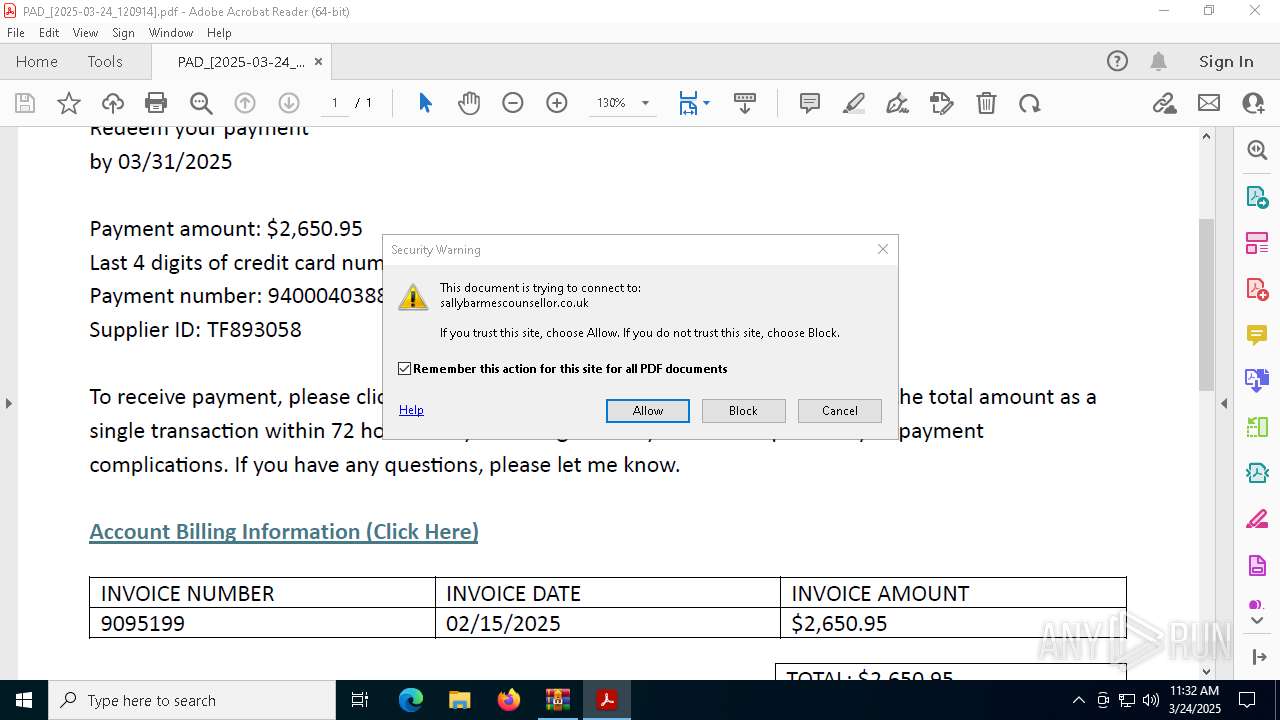Screen dimensions: 1280x720
Task: Open the Help link in dialog
Action: [x=411, y=410]
